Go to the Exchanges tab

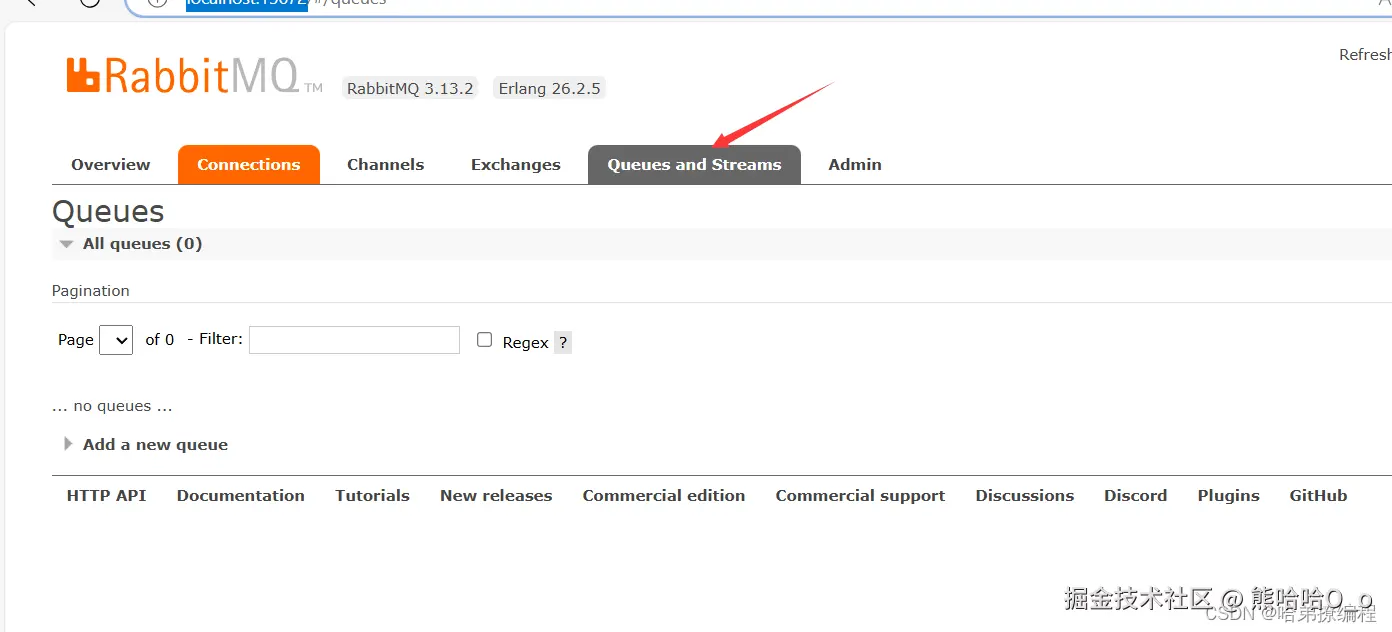point(516,165)
